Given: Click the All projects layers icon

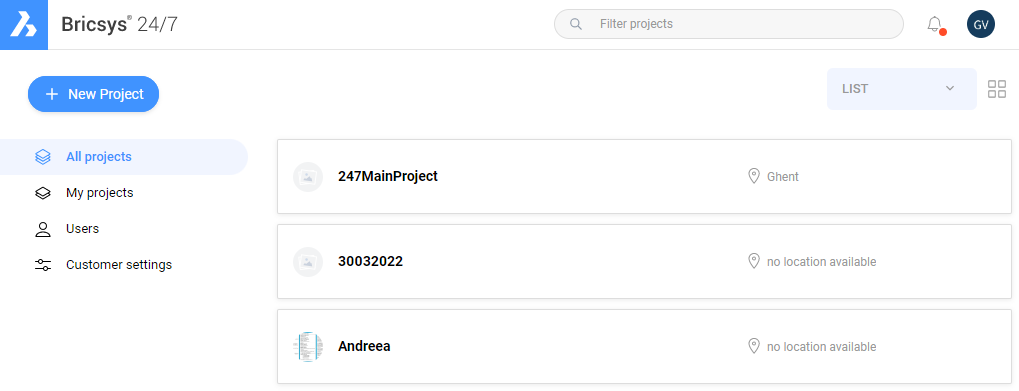Looking at the screenshot, I should point(43,157).
